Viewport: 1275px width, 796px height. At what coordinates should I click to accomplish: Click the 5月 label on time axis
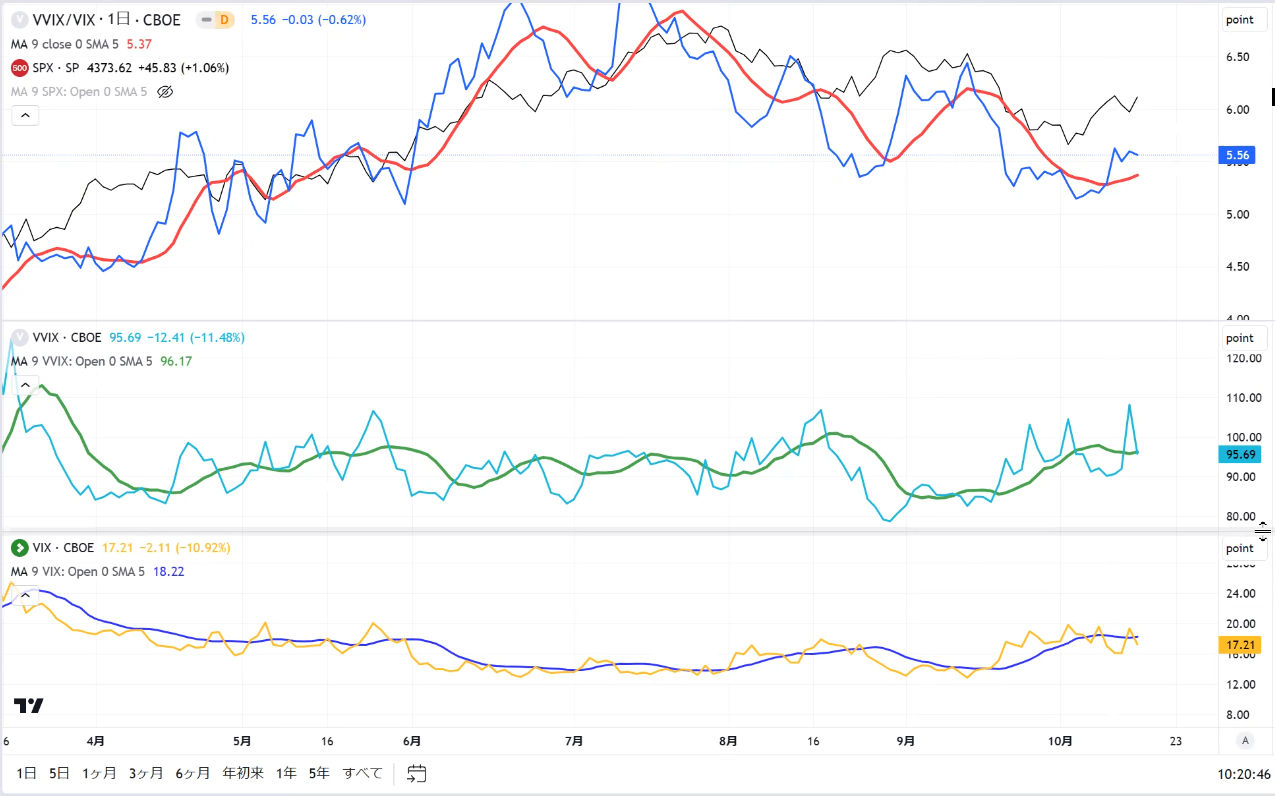(x=241, y=741)
